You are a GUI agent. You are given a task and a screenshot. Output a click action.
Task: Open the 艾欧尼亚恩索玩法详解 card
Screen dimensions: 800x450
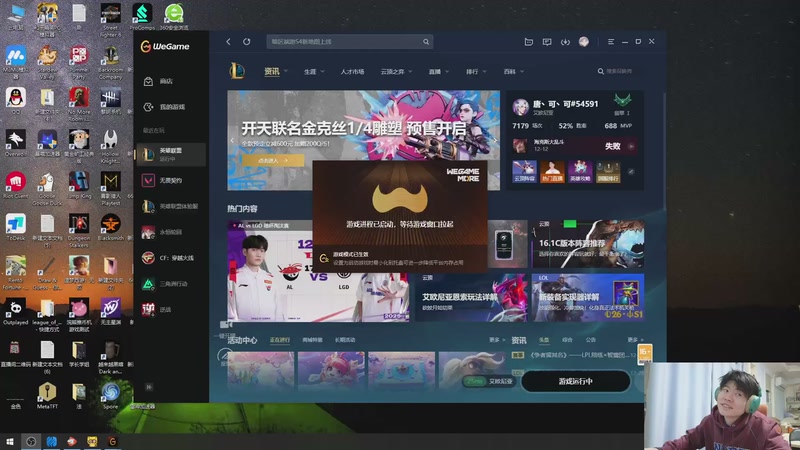coord(471,297)
